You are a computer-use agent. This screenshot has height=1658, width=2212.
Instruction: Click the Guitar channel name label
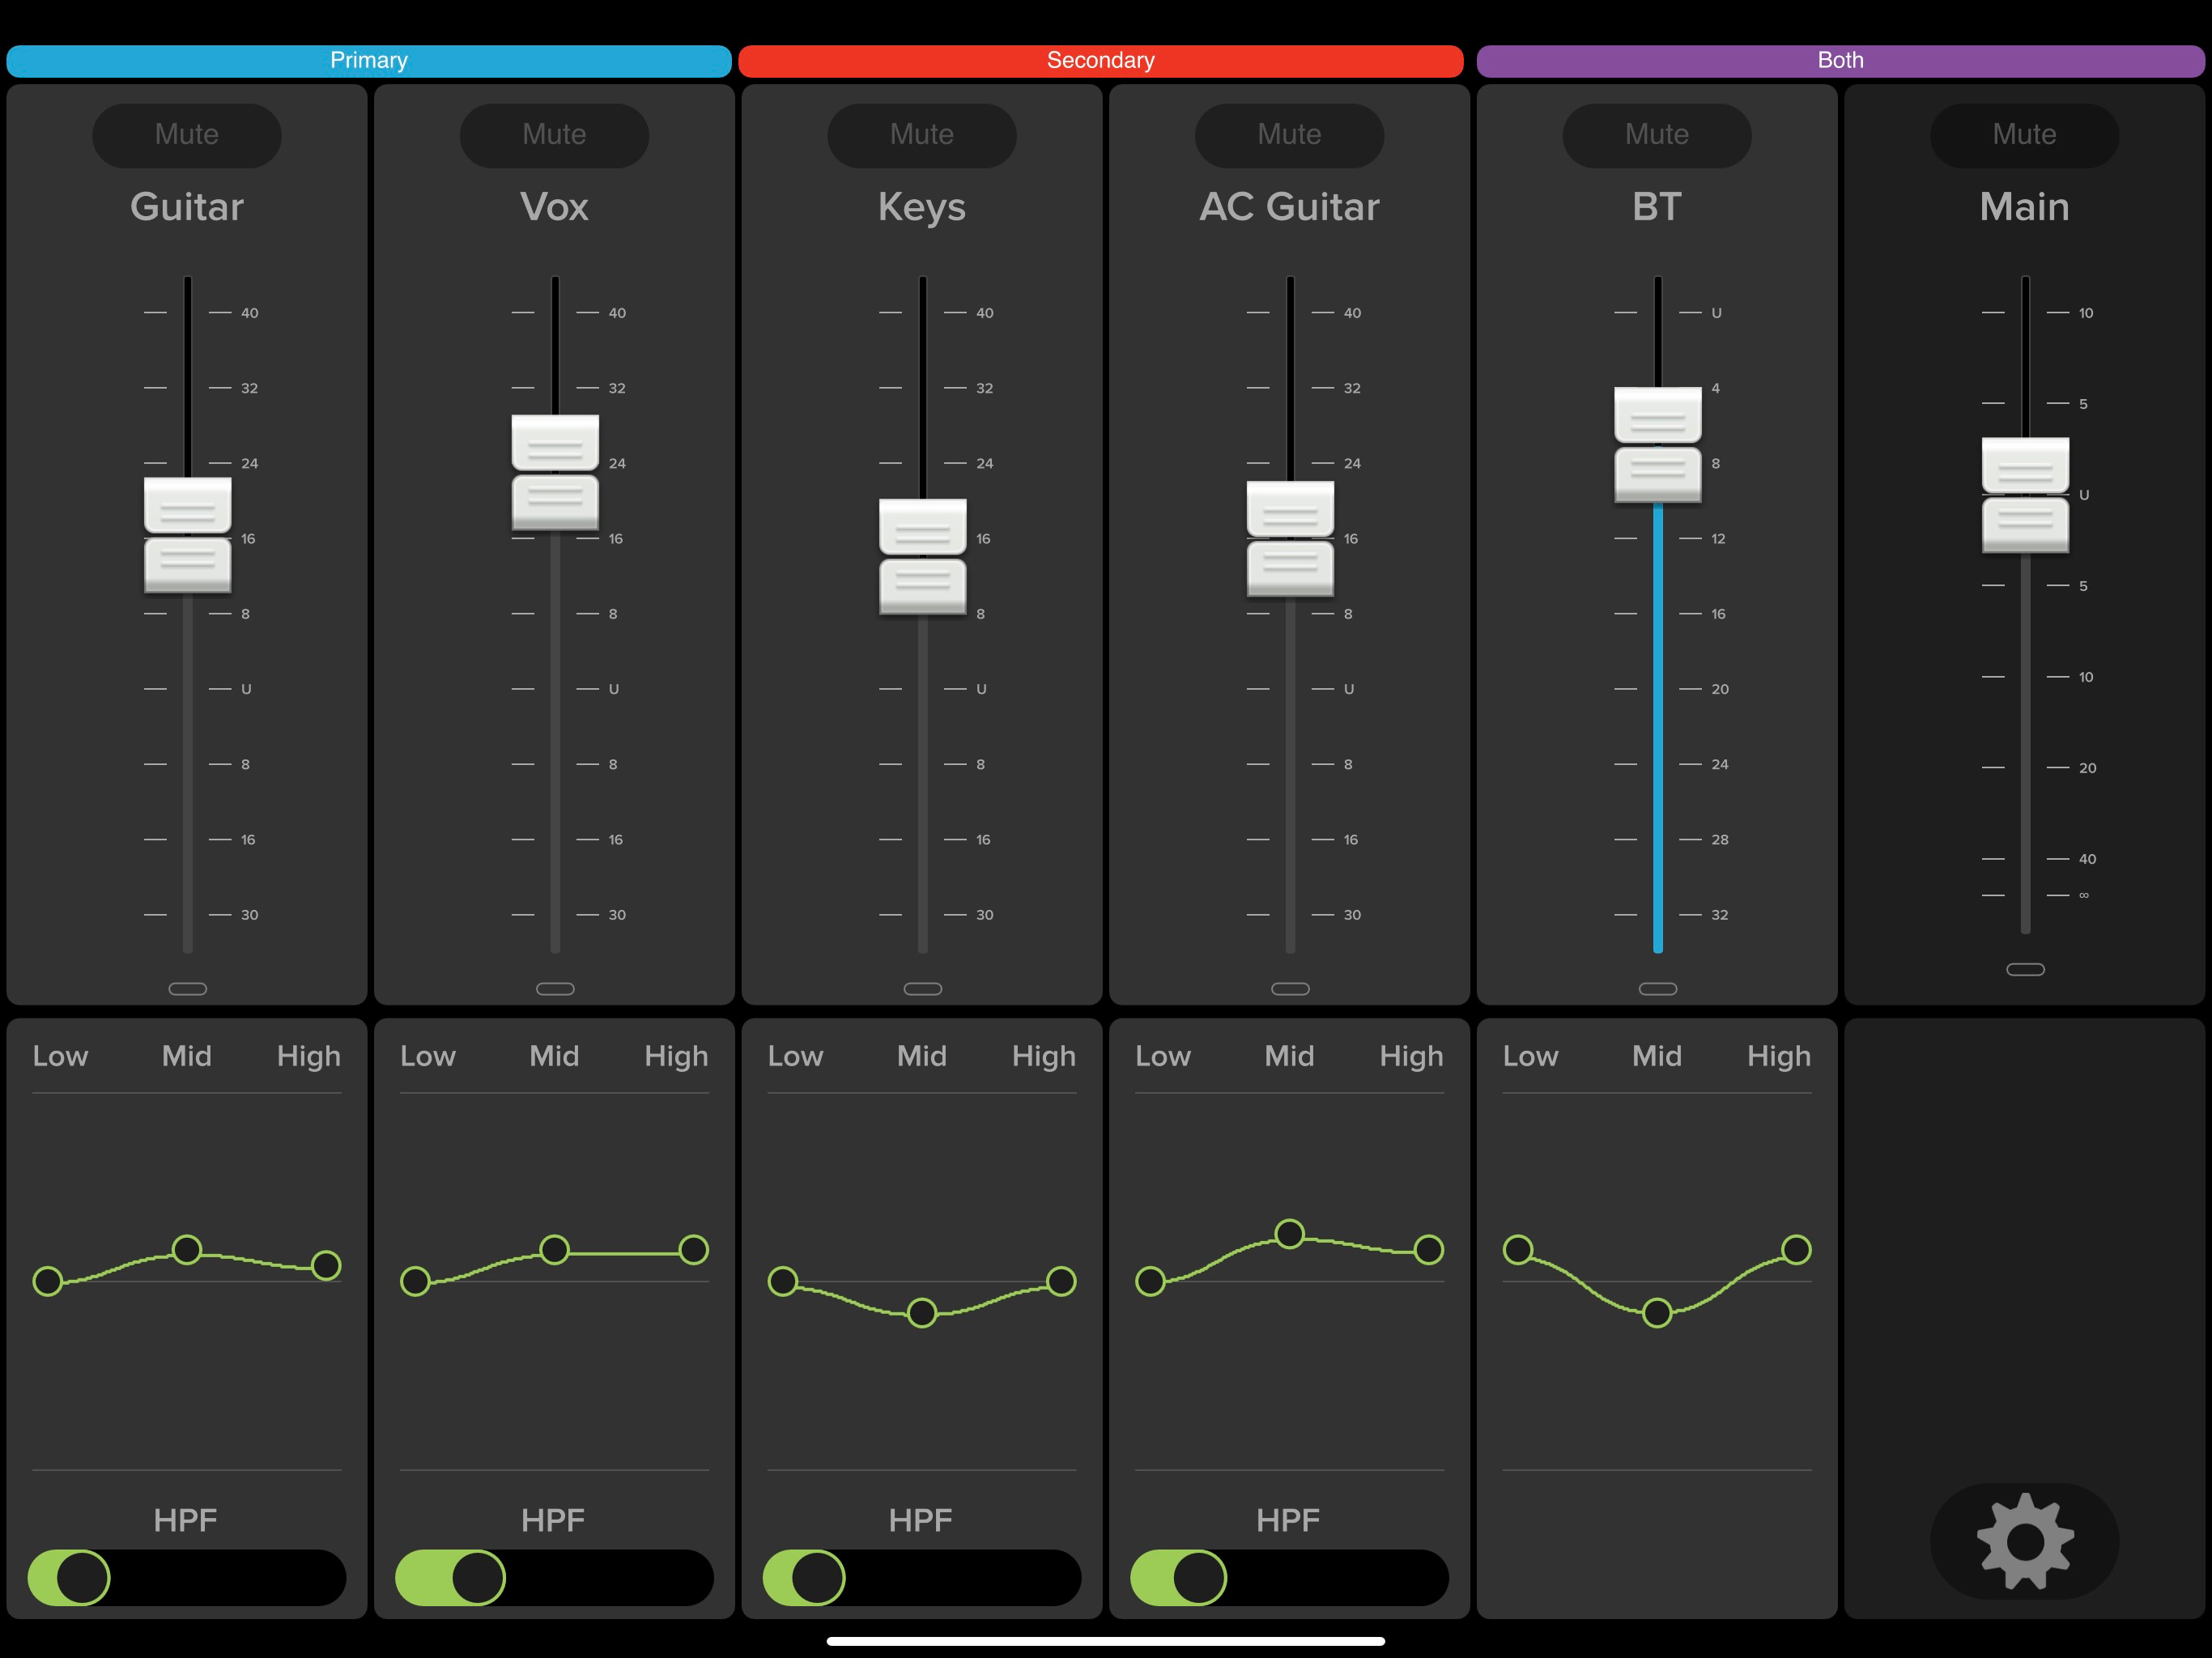[187, 207]
